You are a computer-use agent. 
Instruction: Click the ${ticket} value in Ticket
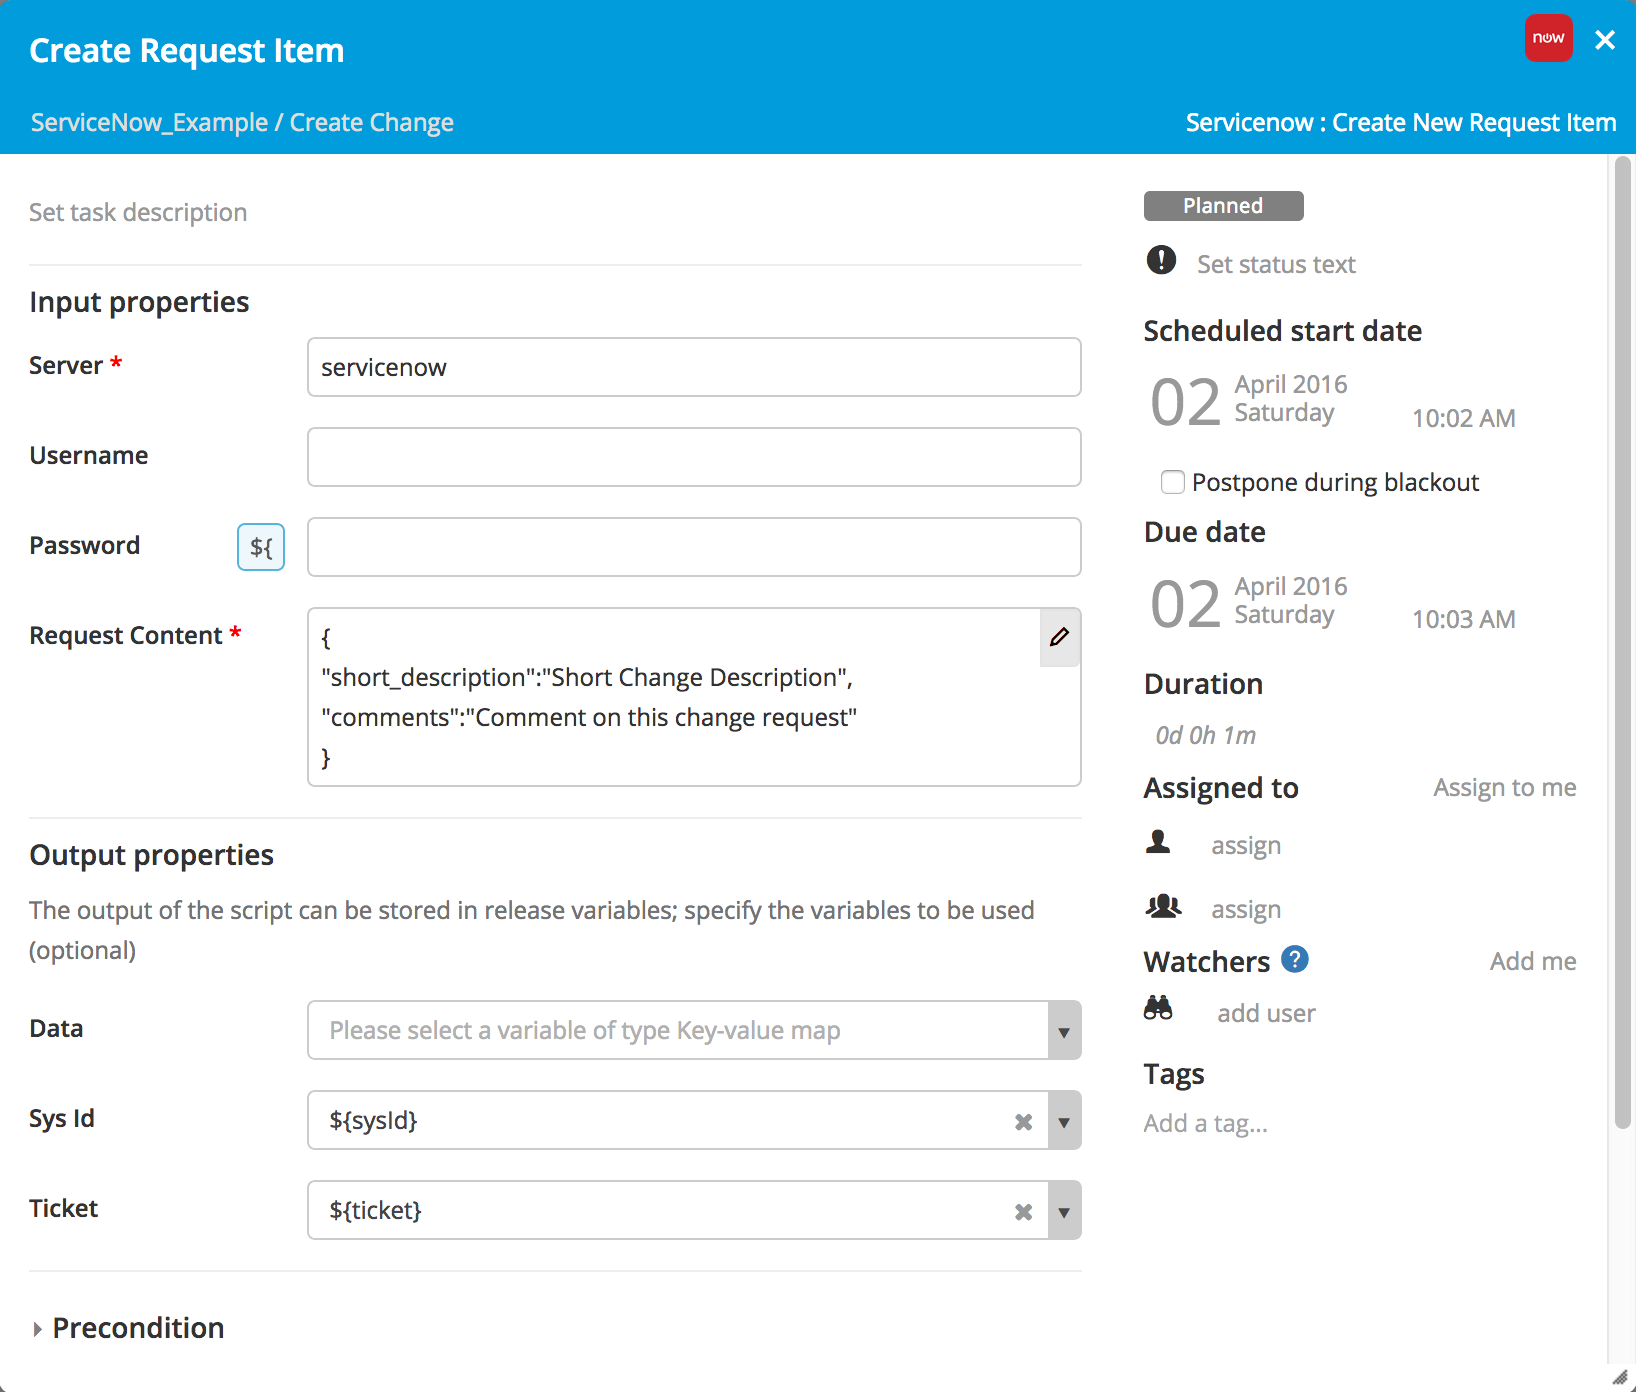point(375,1210)
